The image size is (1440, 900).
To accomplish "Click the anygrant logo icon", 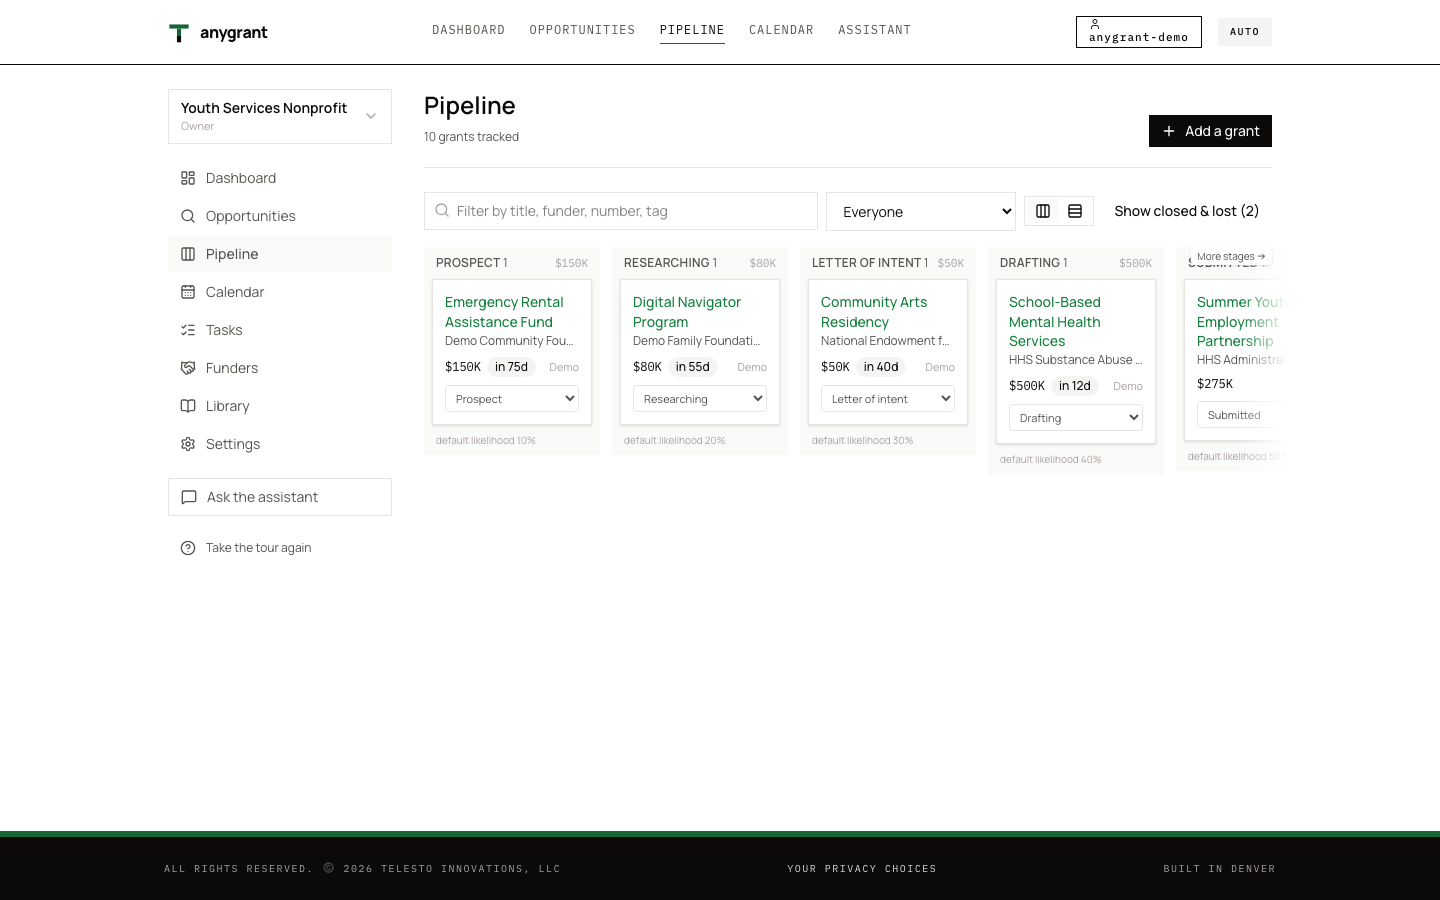I will point(179,33).
